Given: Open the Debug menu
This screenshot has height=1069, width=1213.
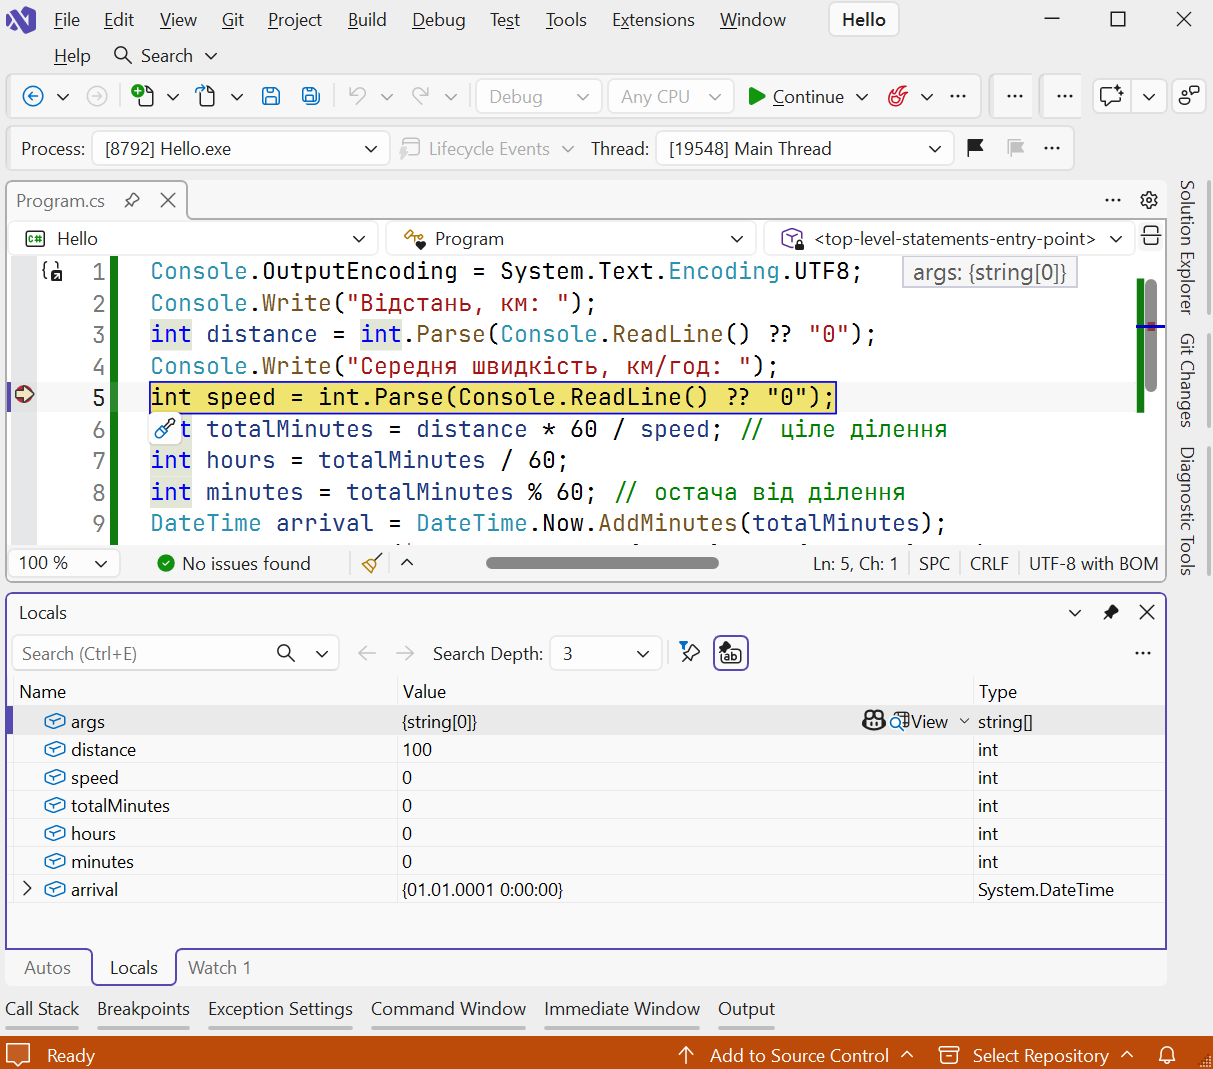Looking at the screenshot, I should [439, 20].
